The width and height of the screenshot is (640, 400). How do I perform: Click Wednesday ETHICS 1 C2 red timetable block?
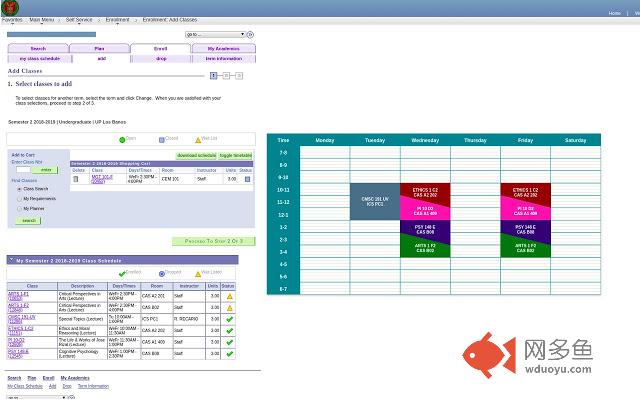click(425, 192)
